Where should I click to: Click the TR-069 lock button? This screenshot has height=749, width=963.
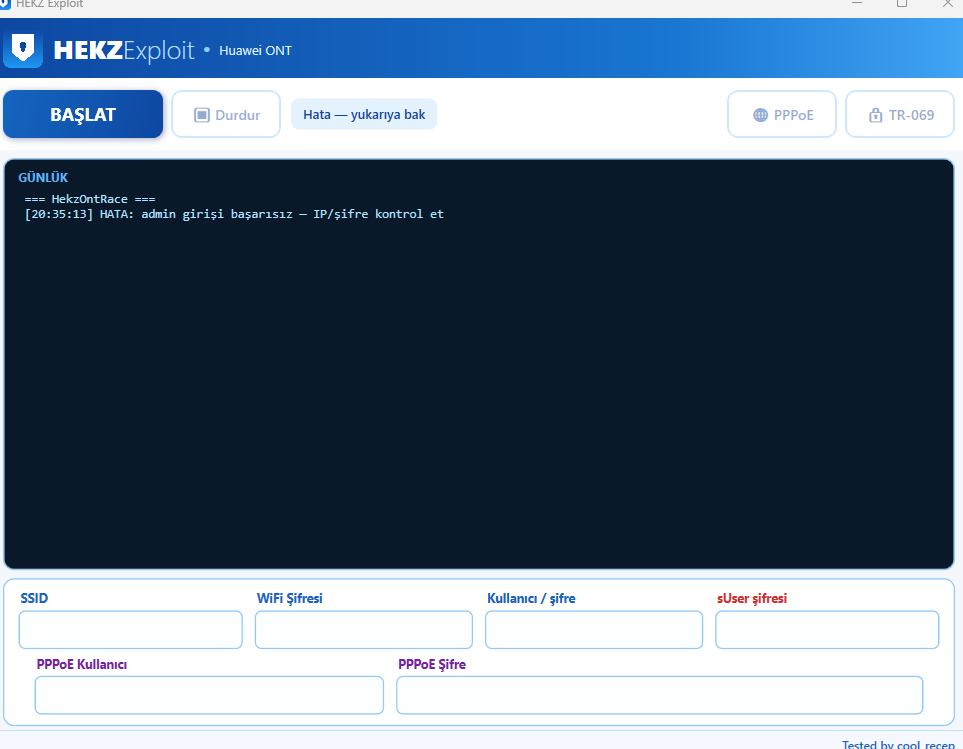(x=900, y=114)
